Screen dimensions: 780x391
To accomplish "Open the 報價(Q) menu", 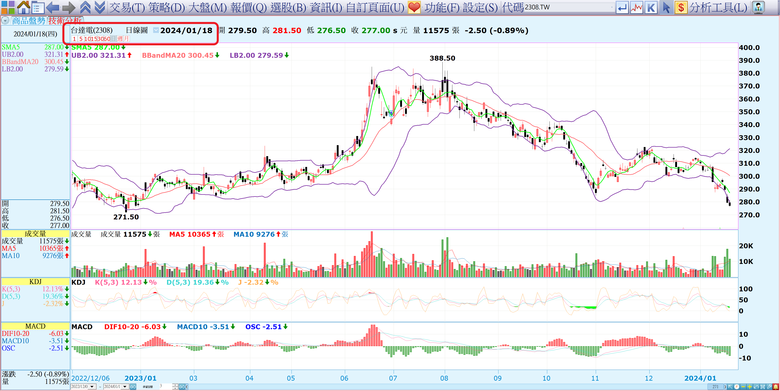I will [249, 7].
